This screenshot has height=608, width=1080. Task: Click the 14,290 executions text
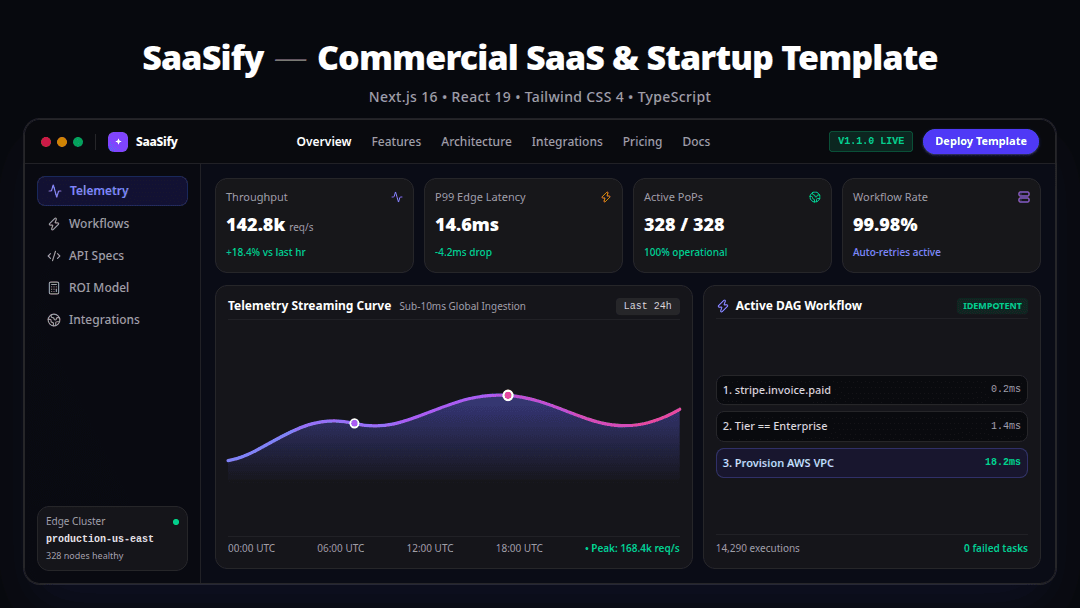(x=758, y=548)
